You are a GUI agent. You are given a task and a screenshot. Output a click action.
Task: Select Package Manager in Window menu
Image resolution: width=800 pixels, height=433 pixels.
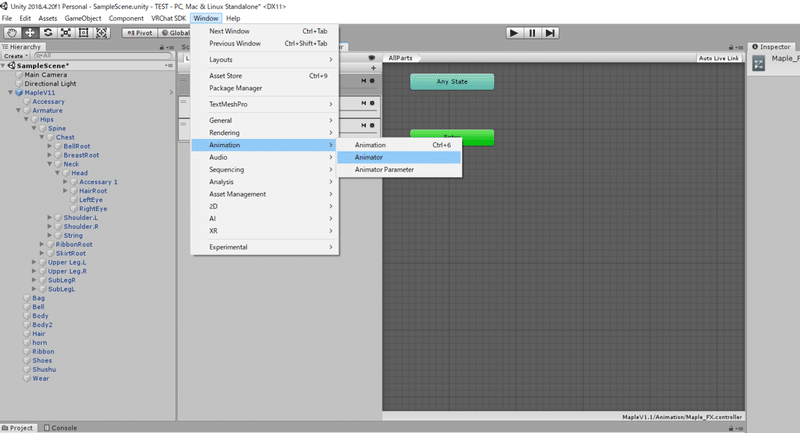coord(265,88)
